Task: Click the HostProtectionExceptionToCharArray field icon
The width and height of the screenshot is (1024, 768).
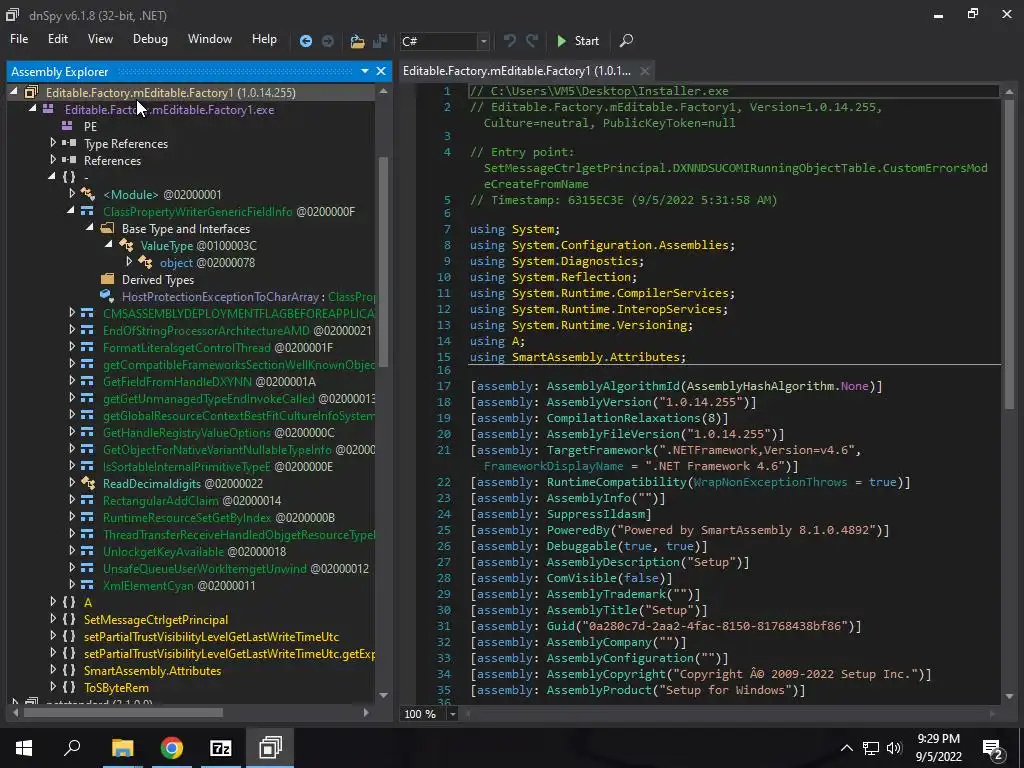Action: [x=107, y=296]
